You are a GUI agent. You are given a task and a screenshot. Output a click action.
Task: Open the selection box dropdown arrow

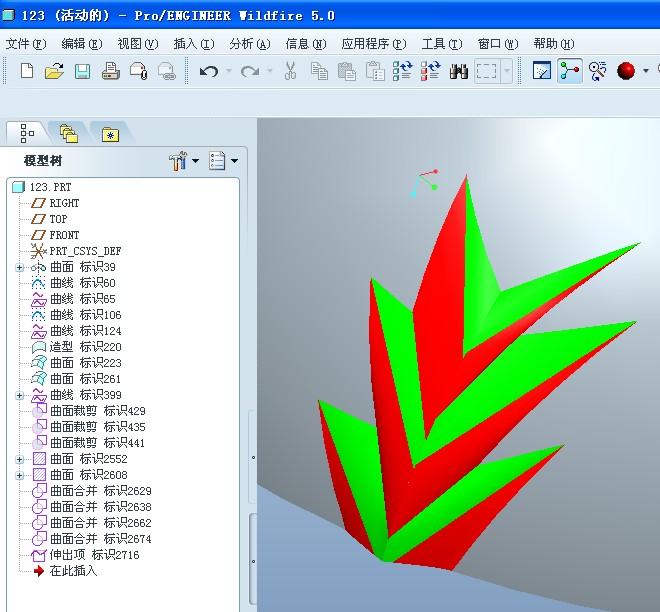tap(507, 71)
